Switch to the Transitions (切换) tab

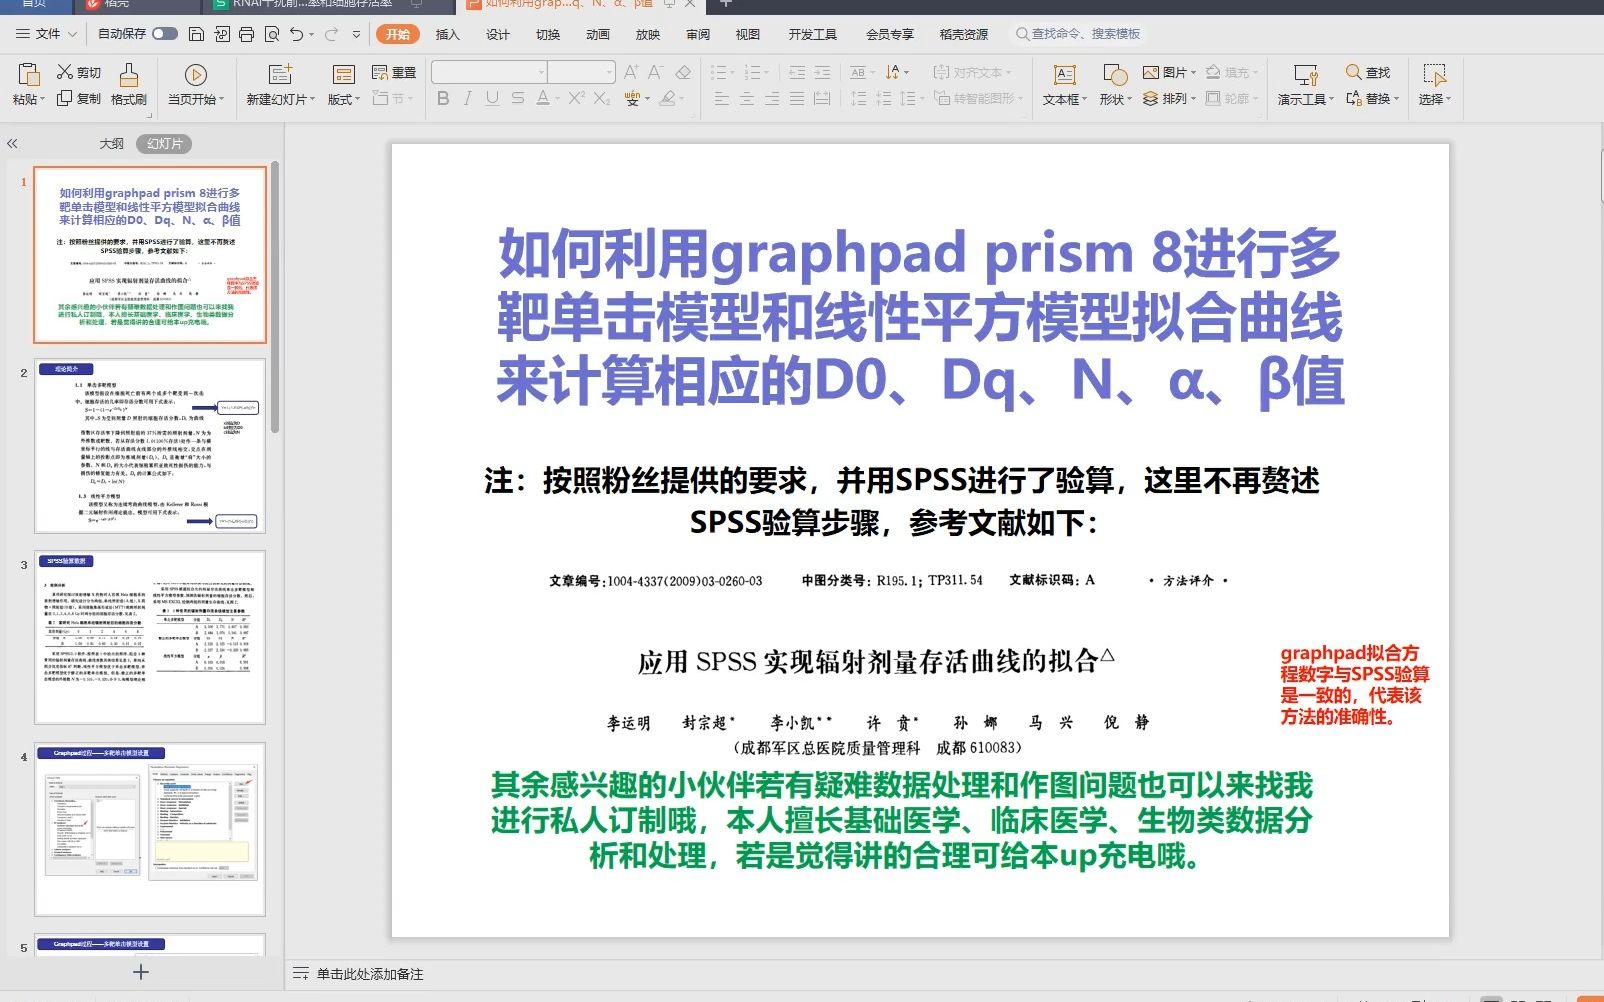click(548, 34)
